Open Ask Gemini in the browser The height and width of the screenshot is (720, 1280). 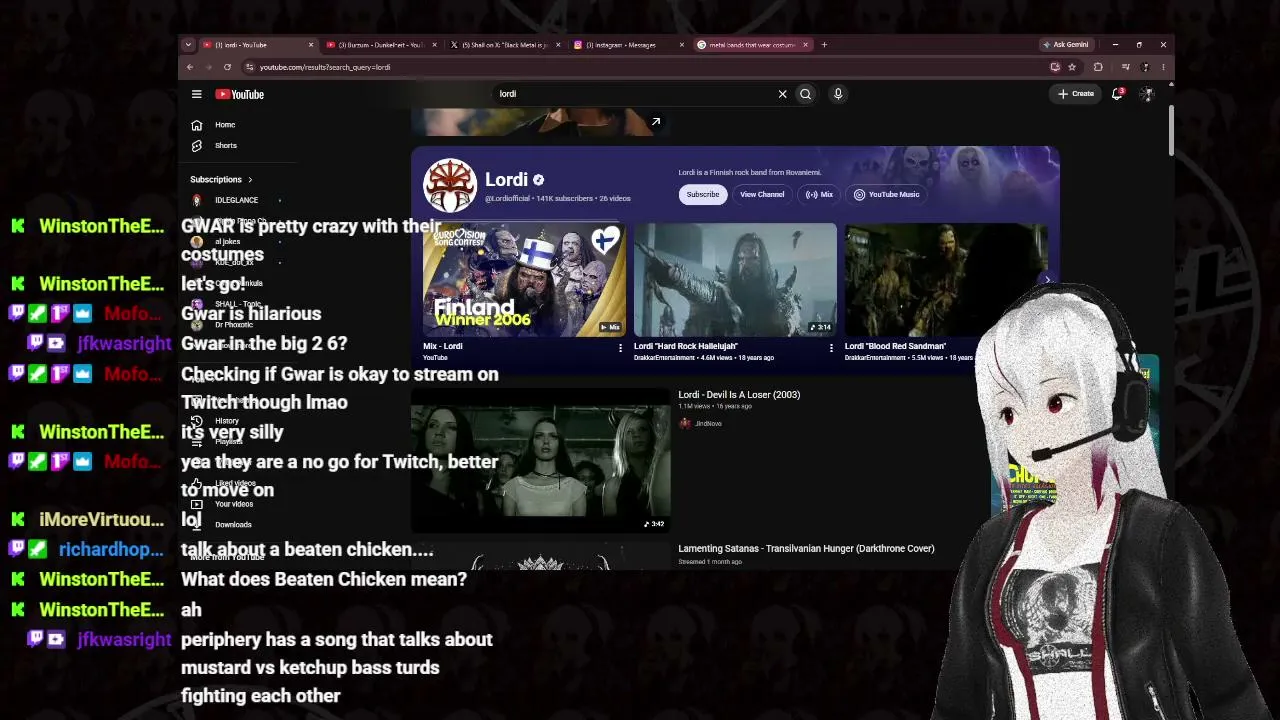[1066, 45]
